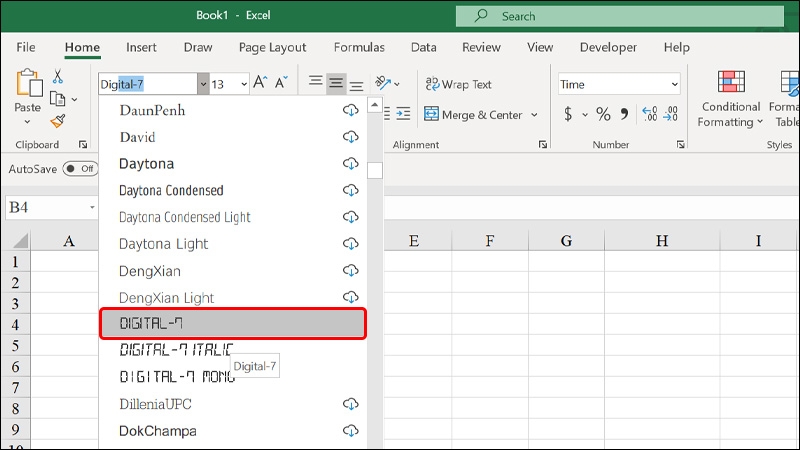Open the Developer tab

coord(608,47)
